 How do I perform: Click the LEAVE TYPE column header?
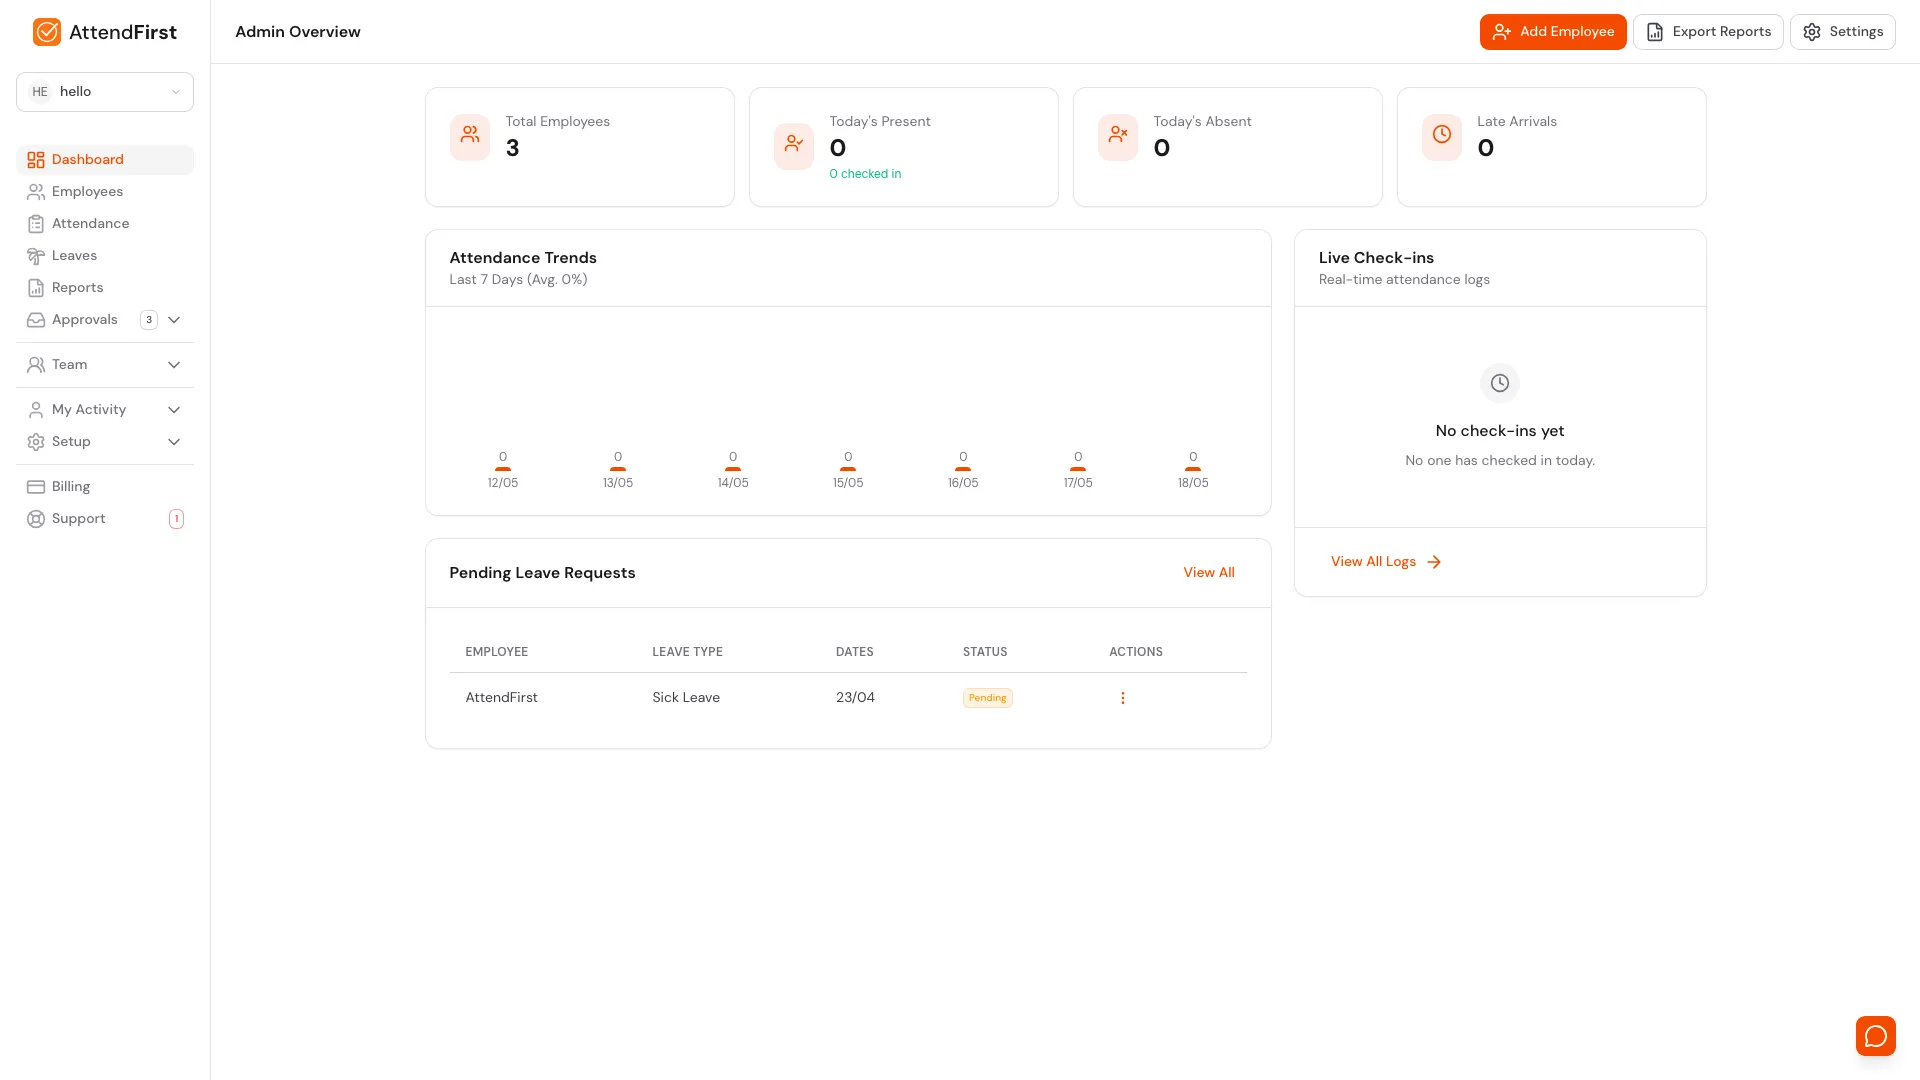(687, 652)
